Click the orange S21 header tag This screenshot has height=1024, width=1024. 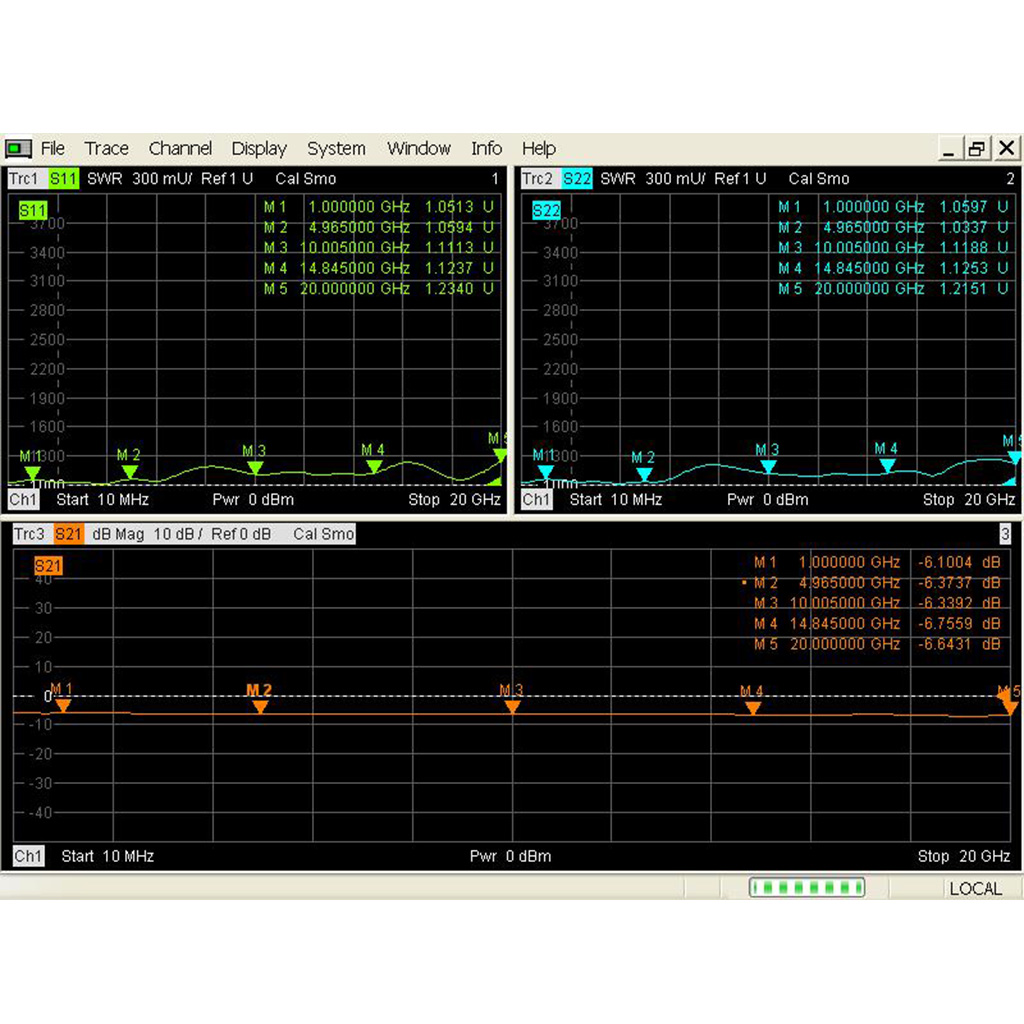[x=69, y=534]
